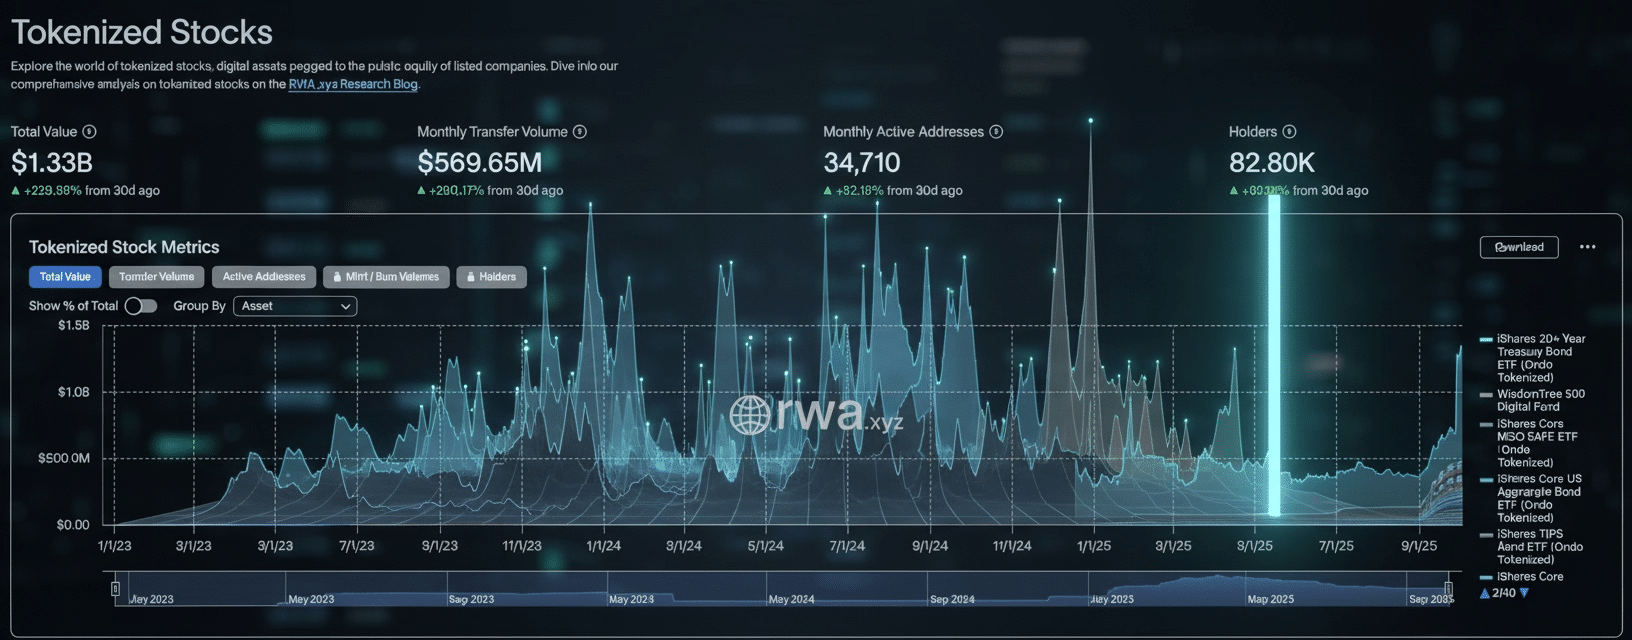Screen dimensions: 1632x640
Task: Click the Download button
Action: click(1518, 247)
